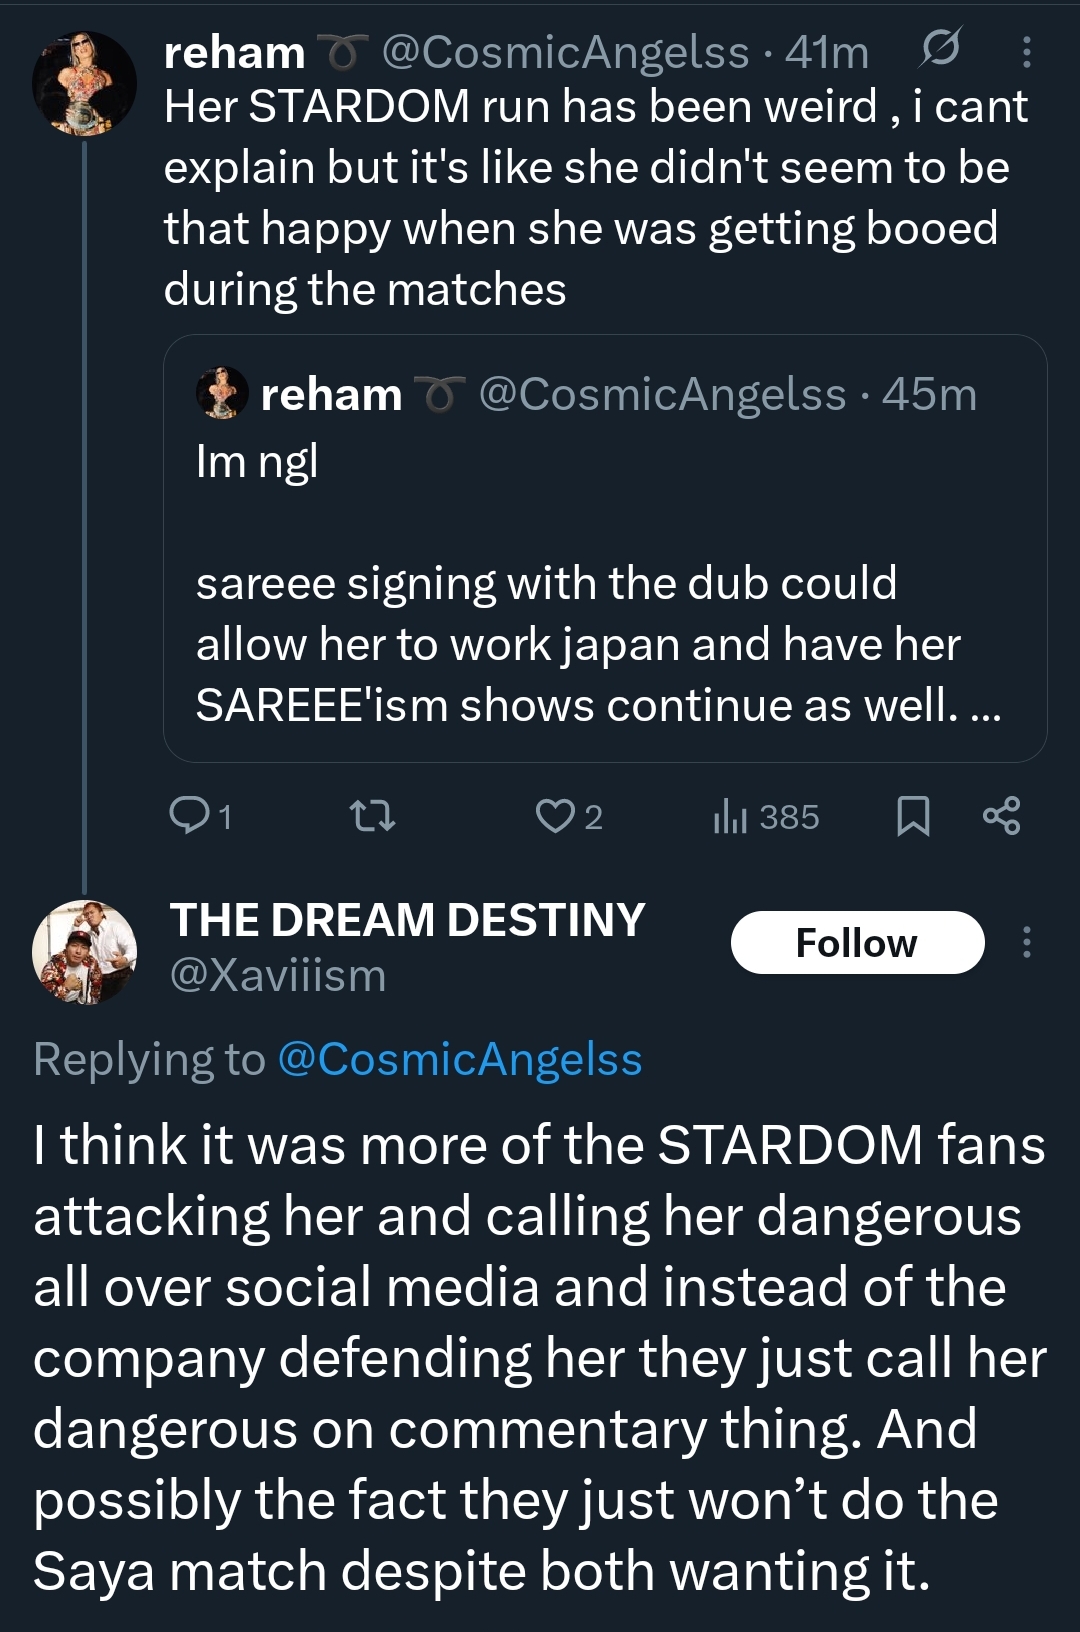Tap THE DREAM DESTINY profile picture

click(x=84, y=952)
